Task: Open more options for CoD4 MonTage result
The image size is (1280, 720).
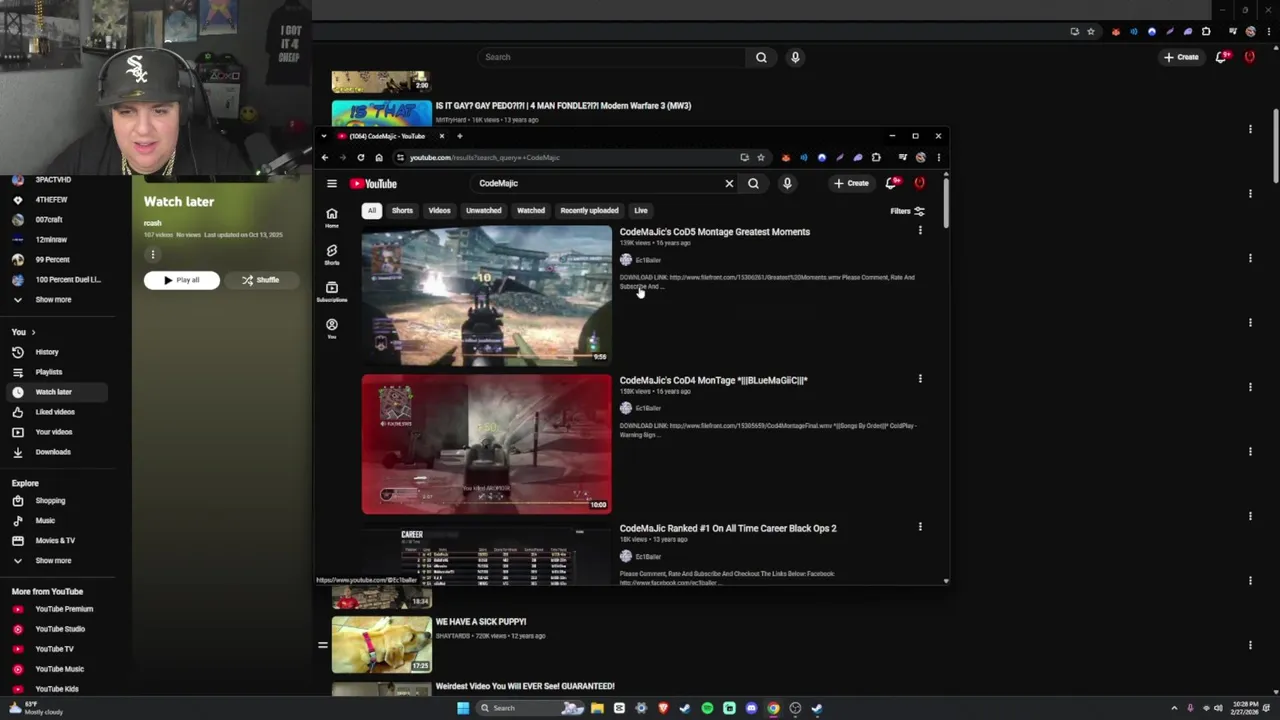Action: [x=920, y=379]
